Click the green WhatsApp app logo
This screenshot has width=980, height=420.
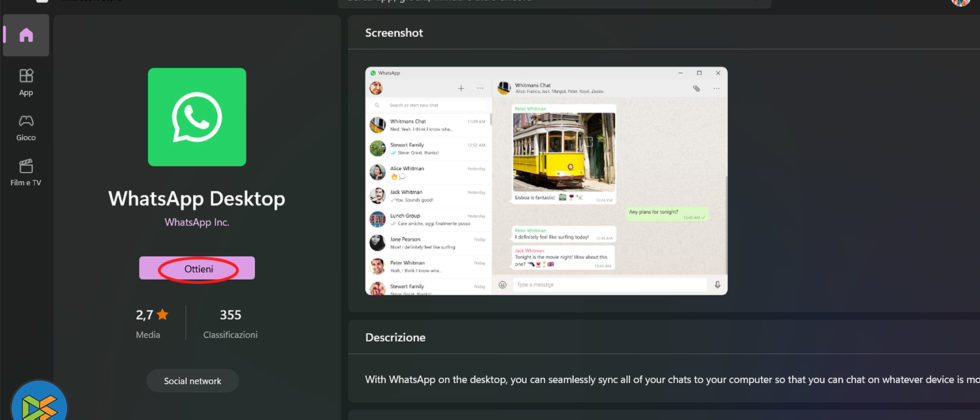click(x=197, y=117)
